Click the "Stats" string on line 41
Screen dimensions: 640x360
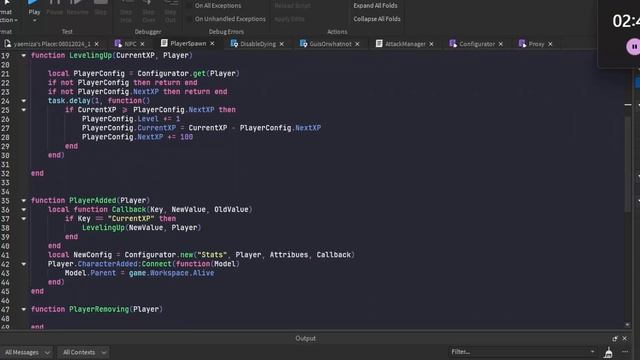pos(213,255)
